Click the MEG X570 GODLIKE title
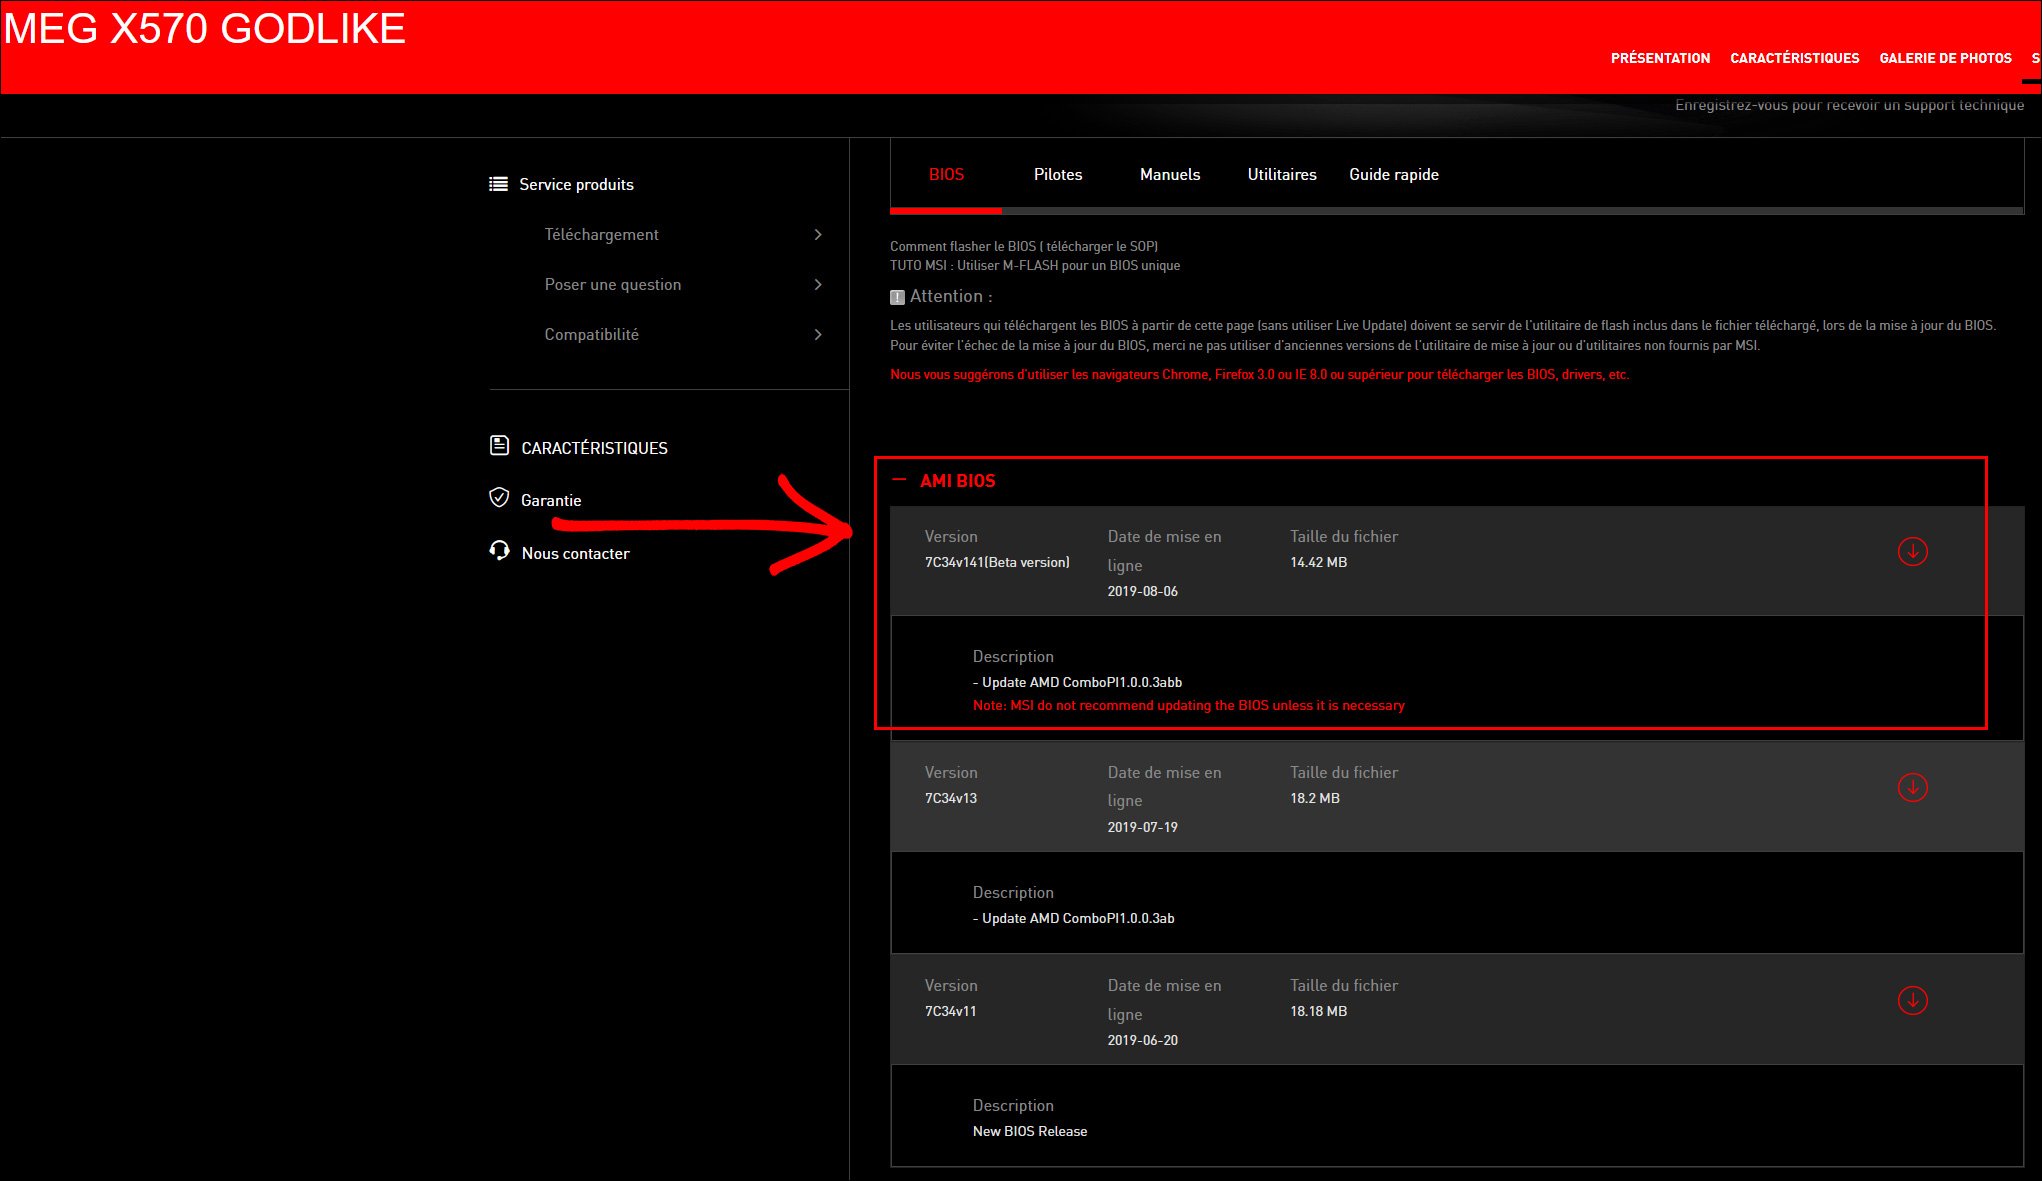Viewport: 2042px width, 1181px height. [x=205, y=28]
